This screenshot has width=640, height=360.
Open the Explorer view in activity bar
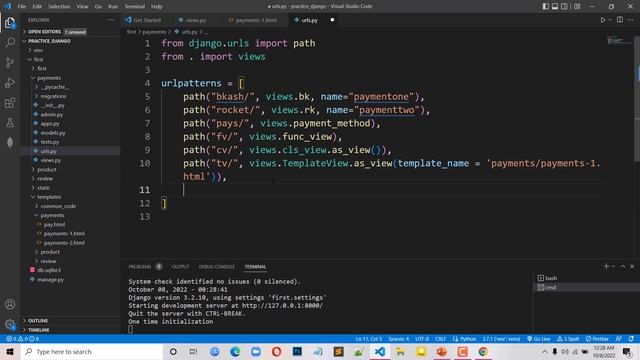click(10, 23)
